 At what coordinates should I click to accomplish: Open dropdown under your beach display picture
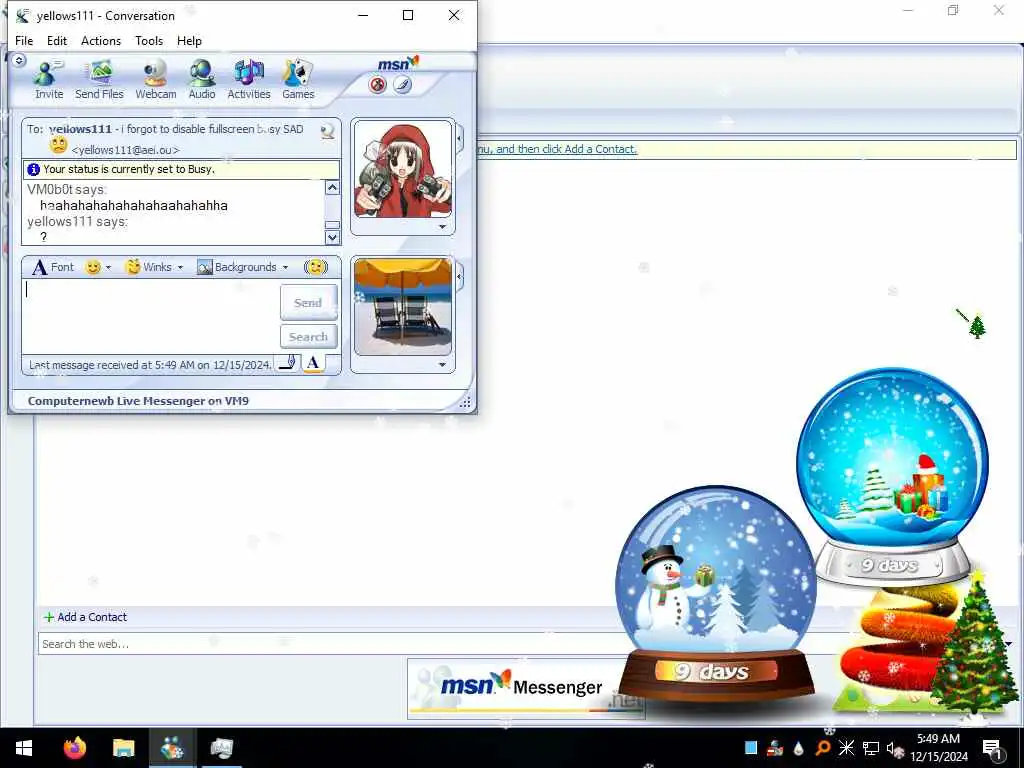click(443, 365)
